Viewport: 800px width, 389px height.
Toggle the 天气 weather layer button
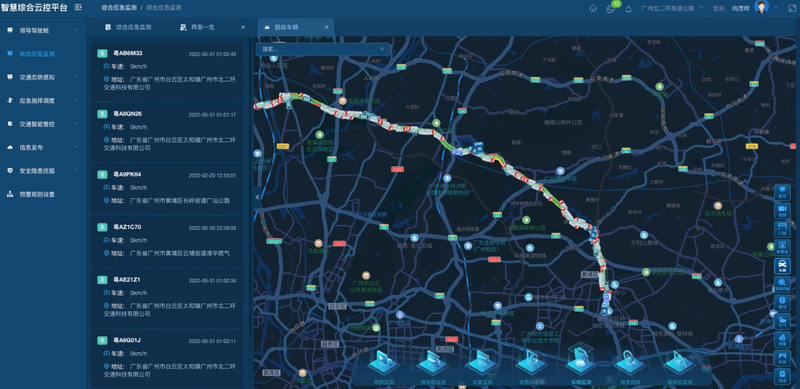click(x=782, y=321)
